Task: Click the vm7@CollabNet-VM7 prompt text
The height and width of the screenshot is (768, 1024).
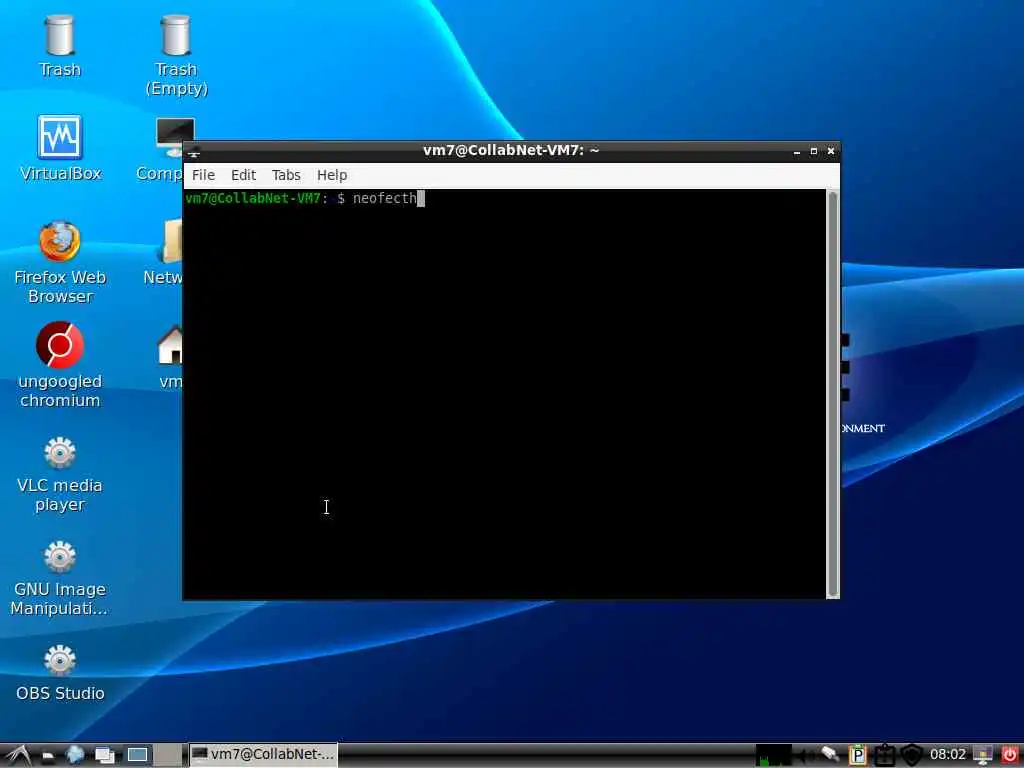Action: 253,198
